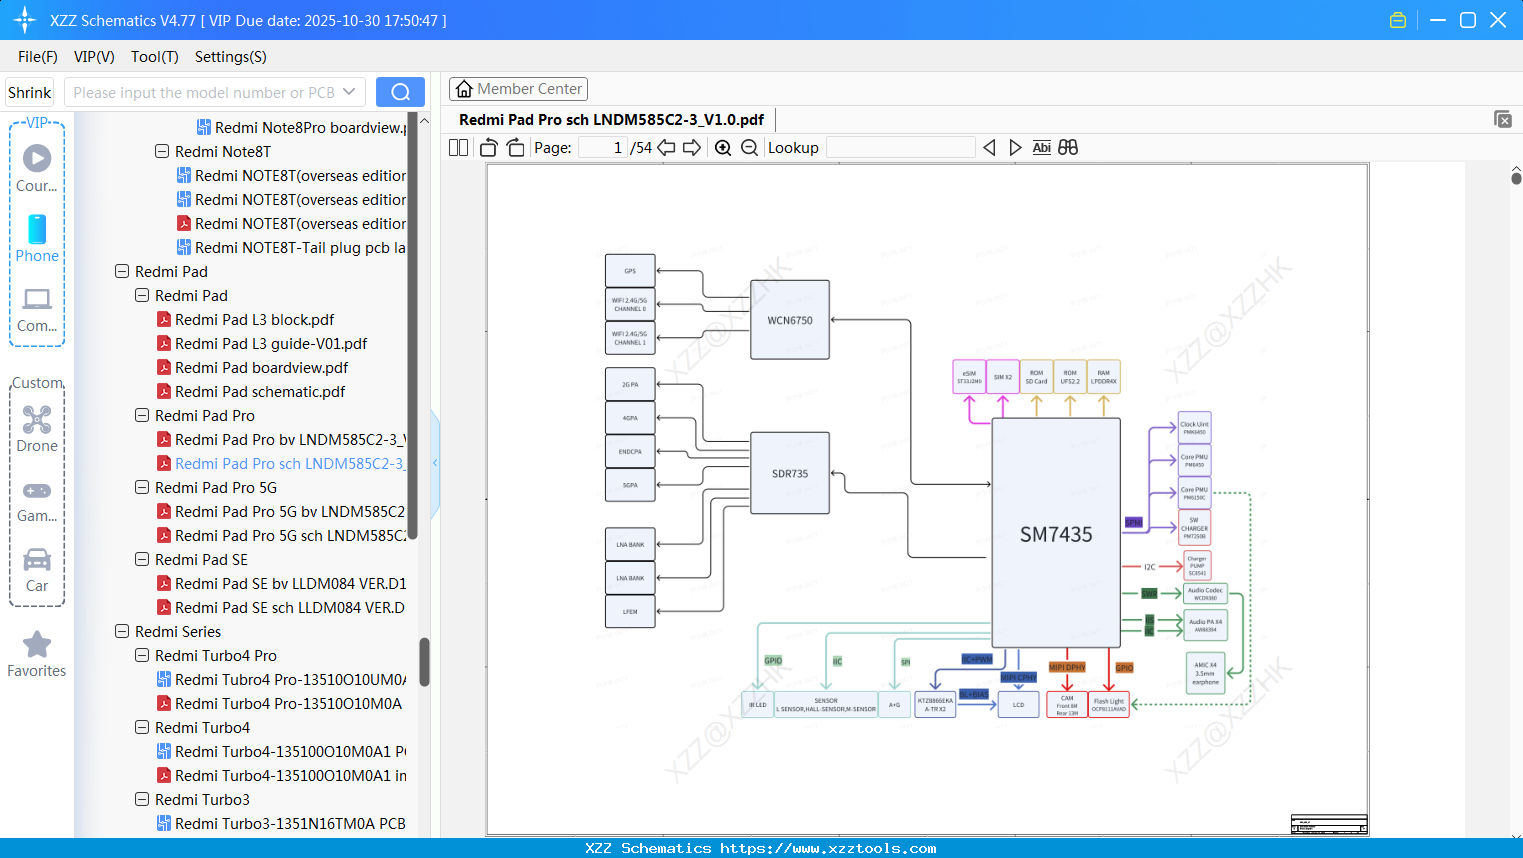This screenshot has width=1523, height=858.
Task: Click the zoom in magnifier icon
Action: 723,148
